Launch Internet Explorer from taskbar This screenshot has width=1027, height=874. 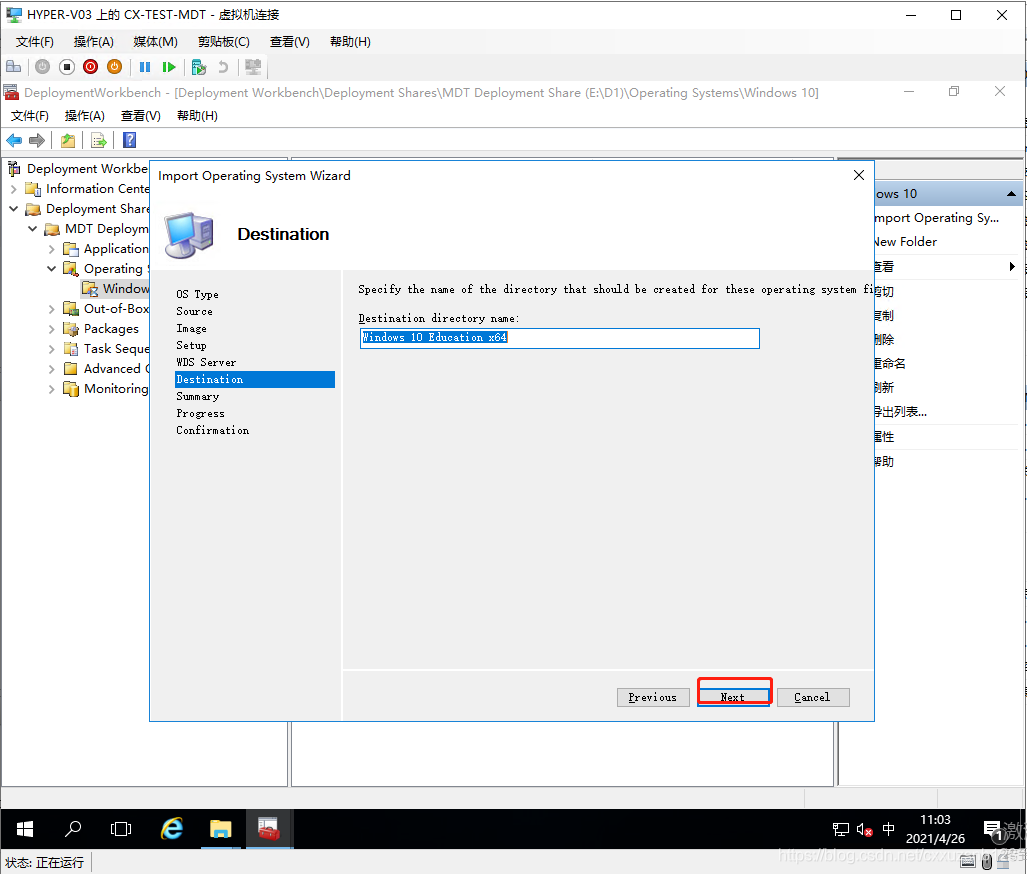click(172, 829)
